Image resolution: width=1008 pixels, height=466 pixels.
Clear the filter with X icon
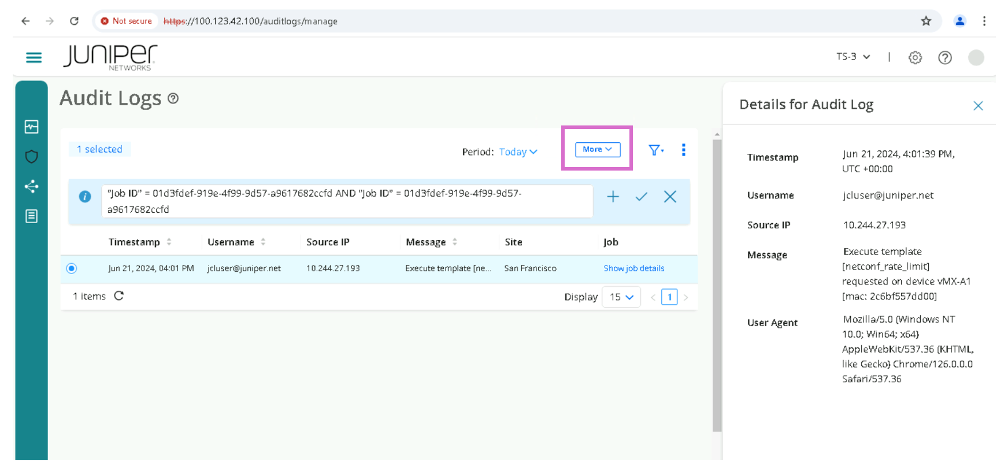[x=670, y=197]
